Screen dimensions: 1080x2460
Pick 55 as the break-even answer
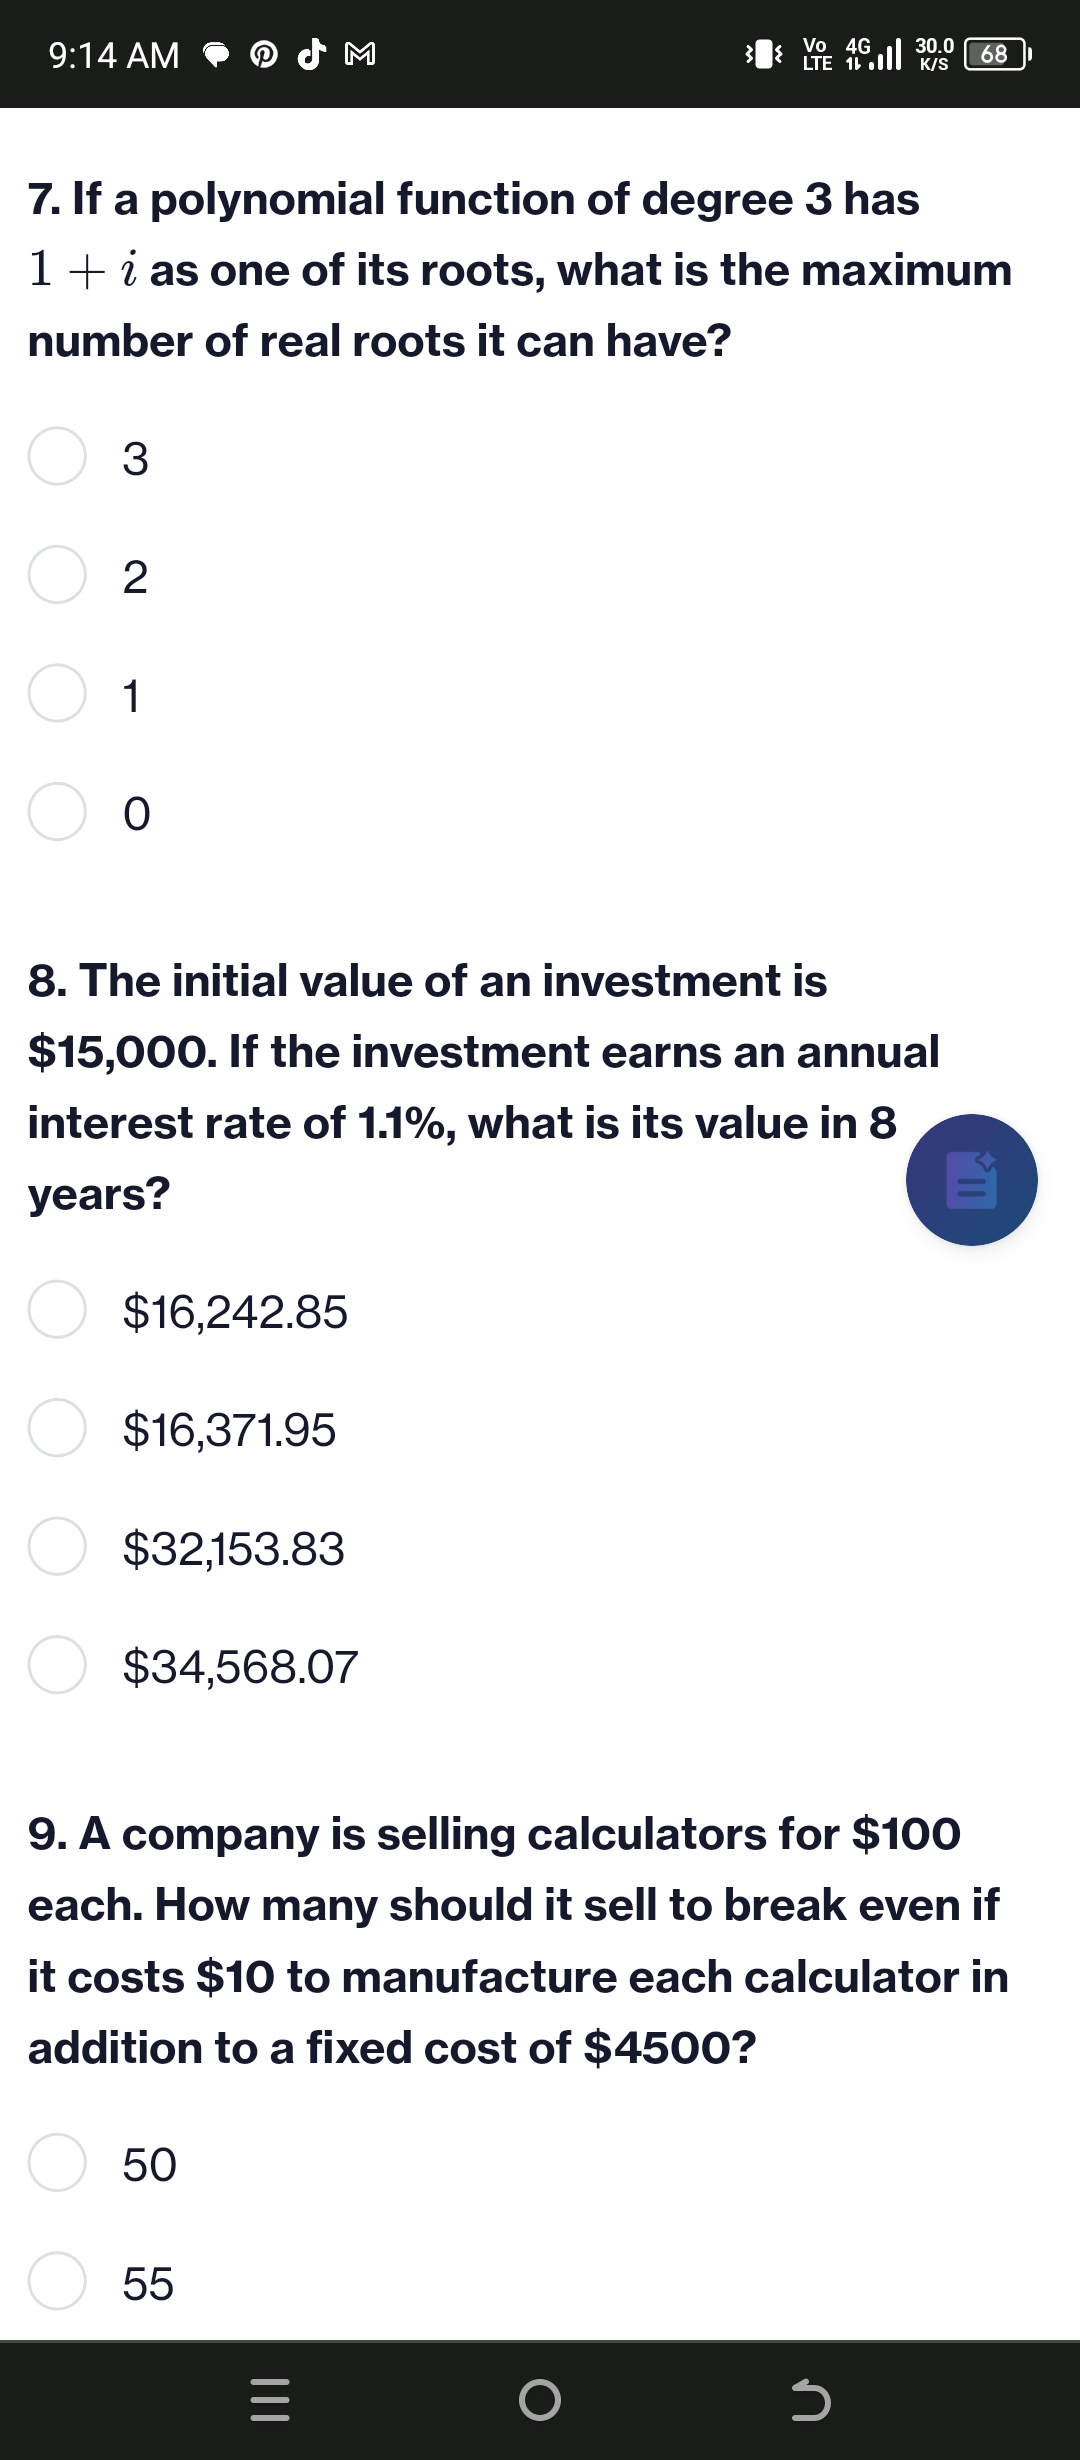click(x=57, y=2281)
